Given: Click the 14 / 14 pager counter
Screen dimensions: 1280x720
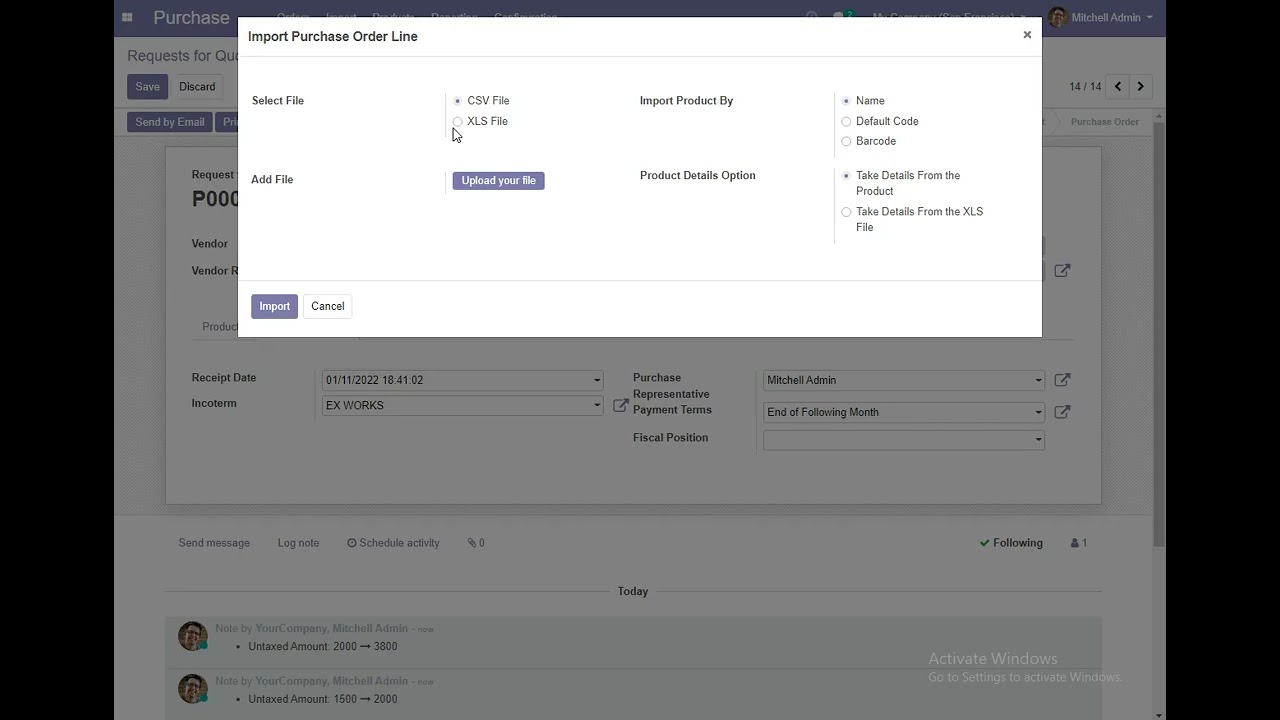Looking at the screenshot, I should (1085, 87).
